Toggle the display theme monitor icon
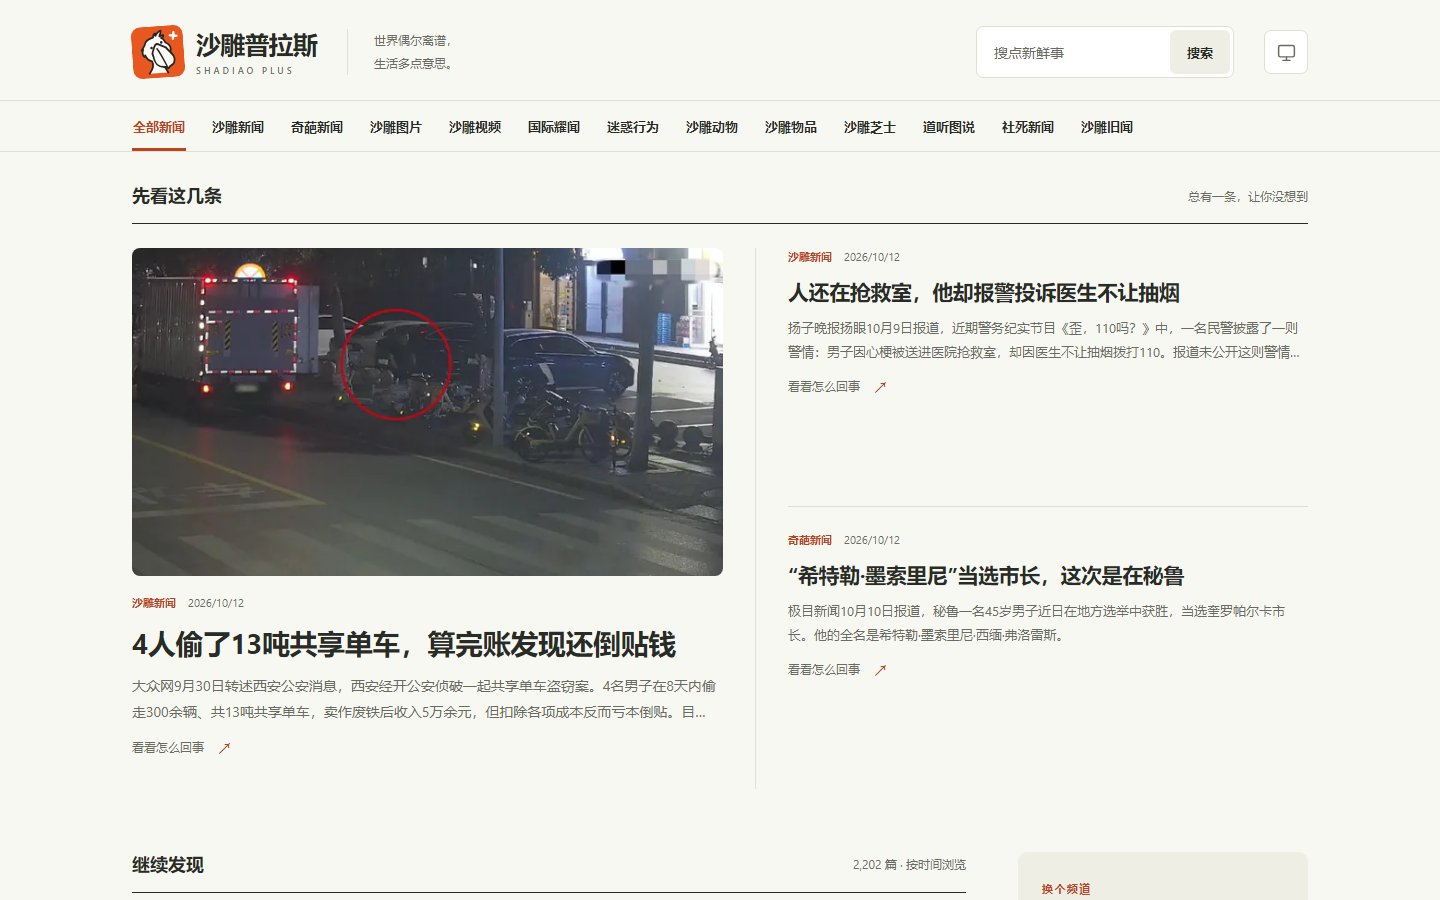This screenshot has width=1440, height=900. 1286,52
